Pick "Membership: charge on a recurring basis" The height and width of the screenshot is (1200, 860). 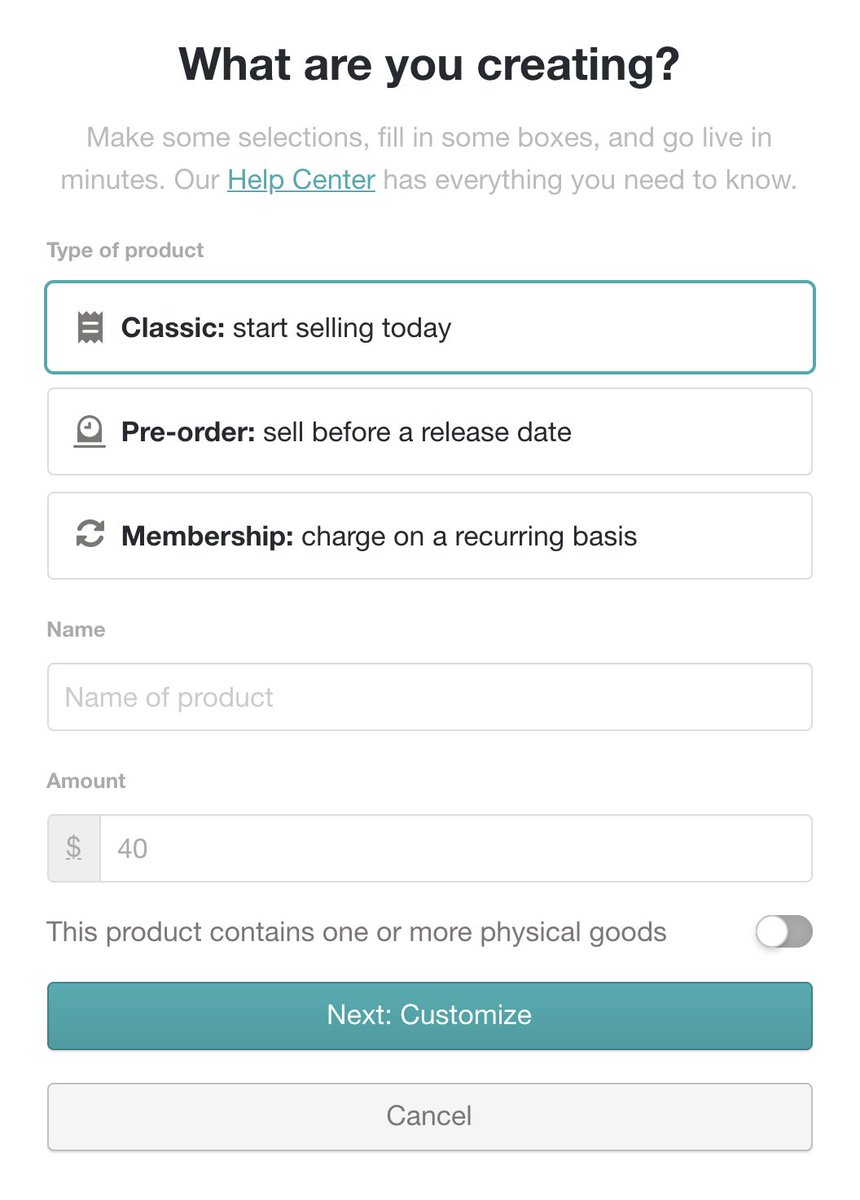430,536
